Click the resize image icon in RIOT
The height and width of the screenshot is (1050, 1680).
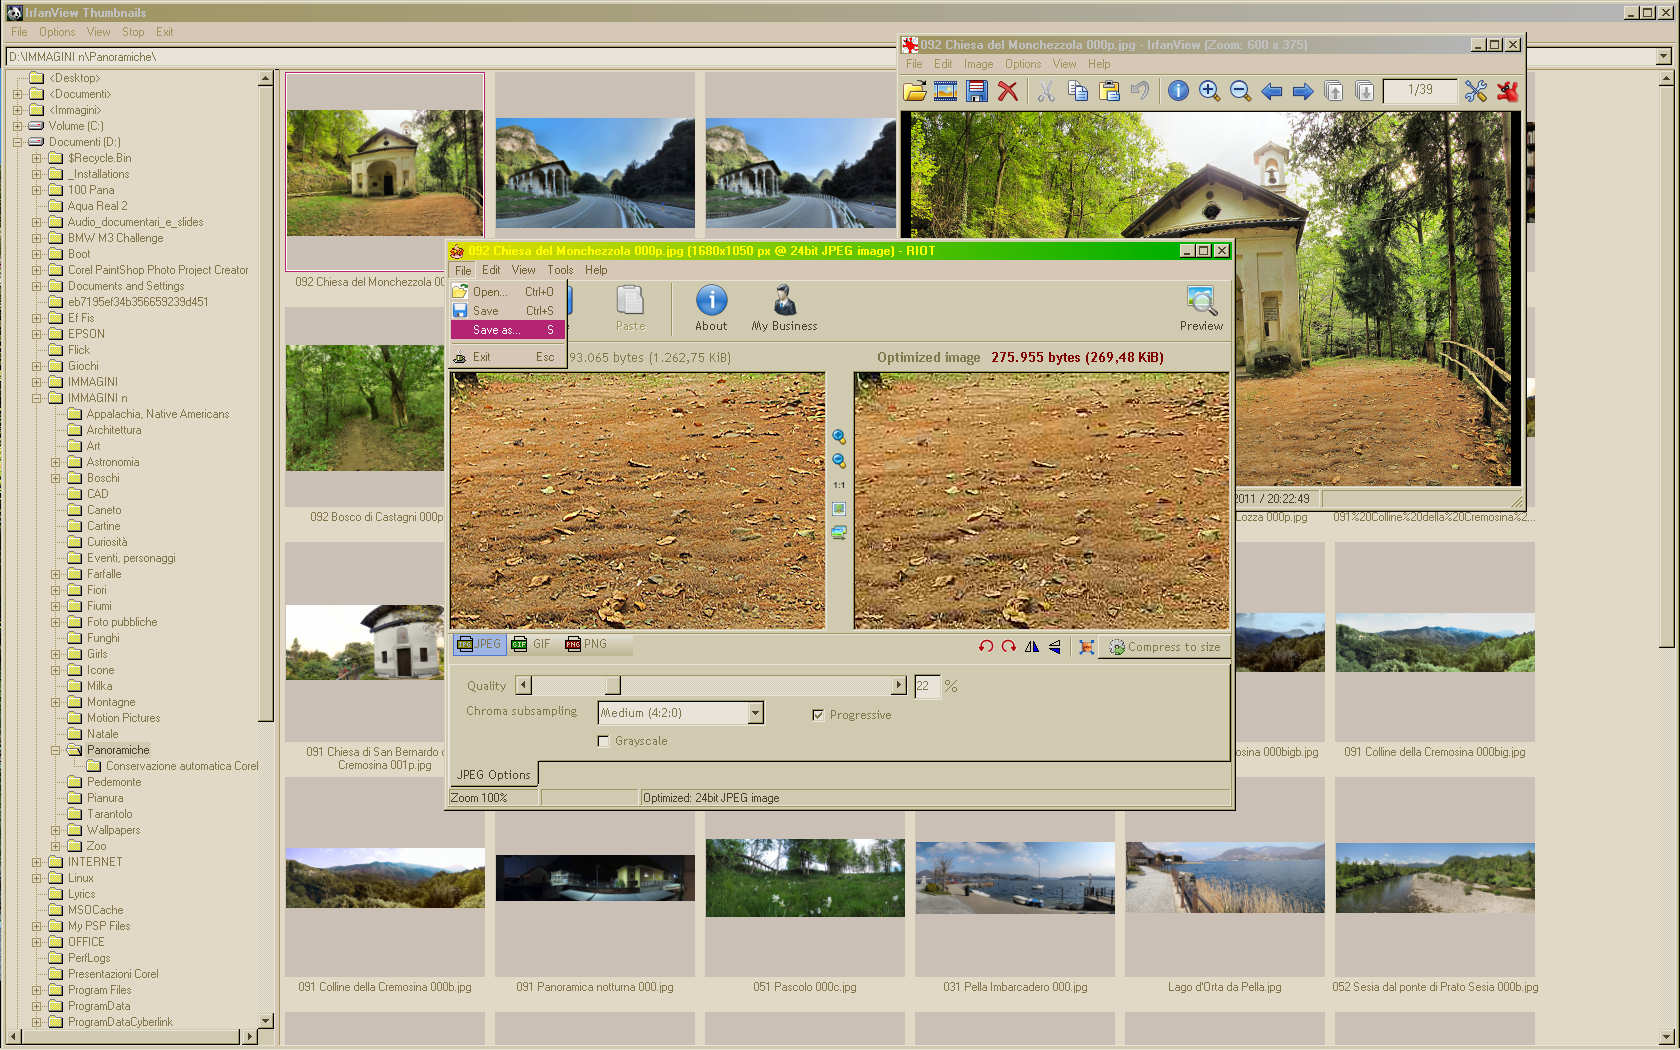click(x=1086, y=646)
